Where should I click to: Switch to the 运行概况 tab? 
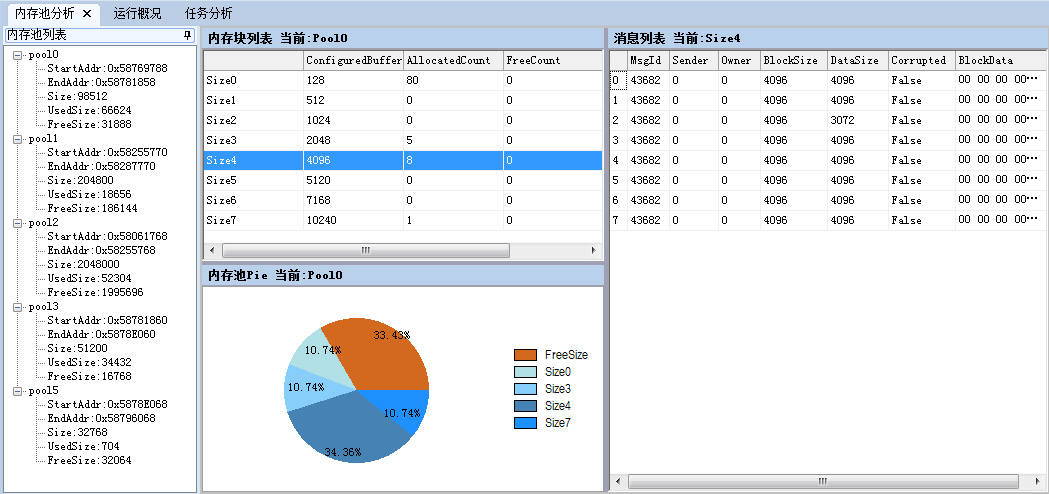pyautogui.click(x=137, y=13)
